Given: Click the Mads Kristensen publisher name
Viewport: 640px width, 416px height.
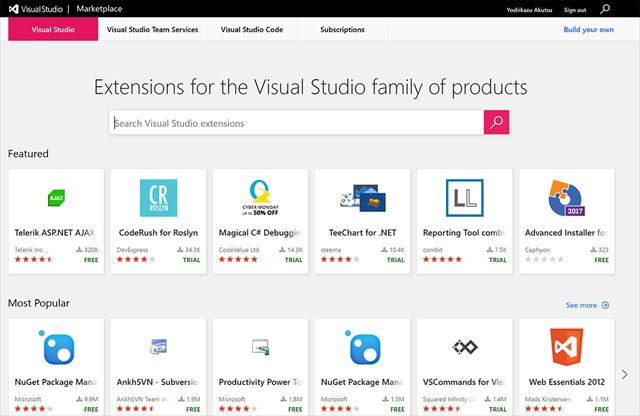Looking at the screenshot, I should point(548,399).
